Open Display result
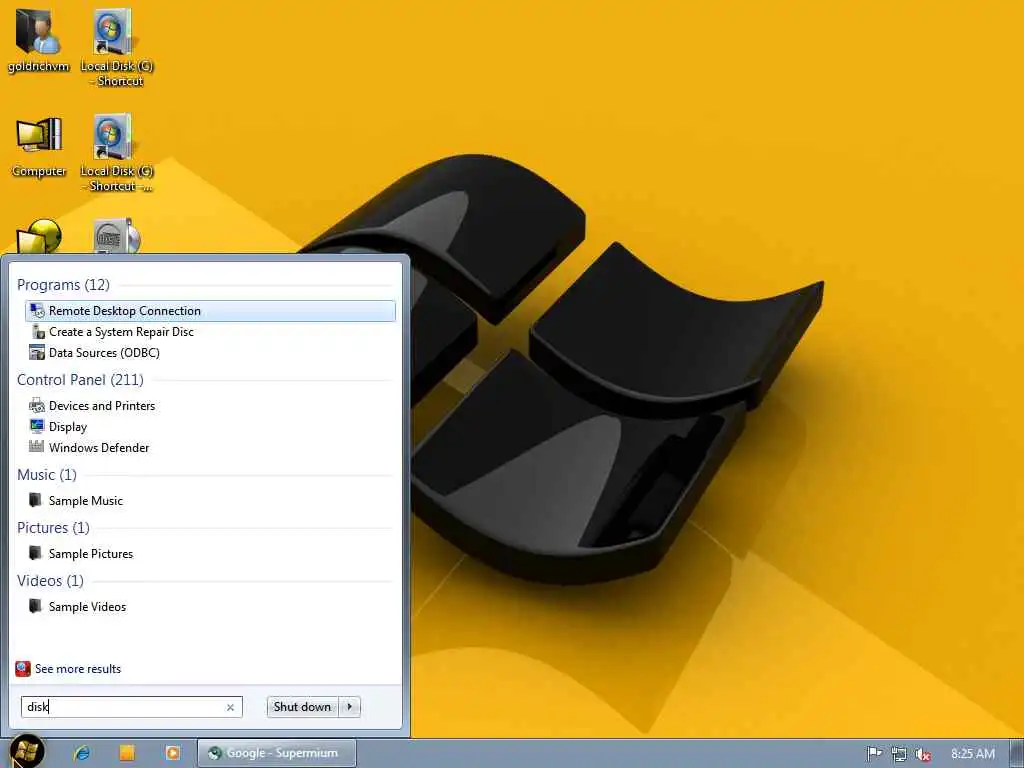This screenshot has width=1024, height=768. 210,426
